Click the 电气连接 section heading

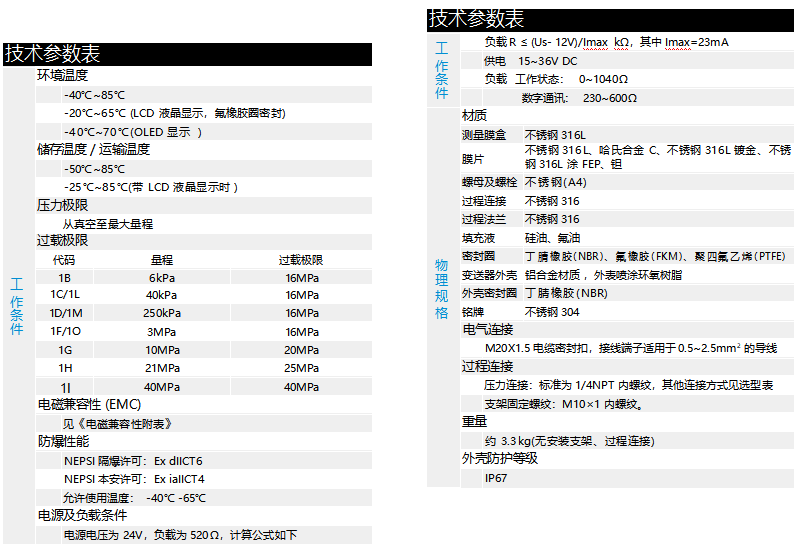(487, 329)
